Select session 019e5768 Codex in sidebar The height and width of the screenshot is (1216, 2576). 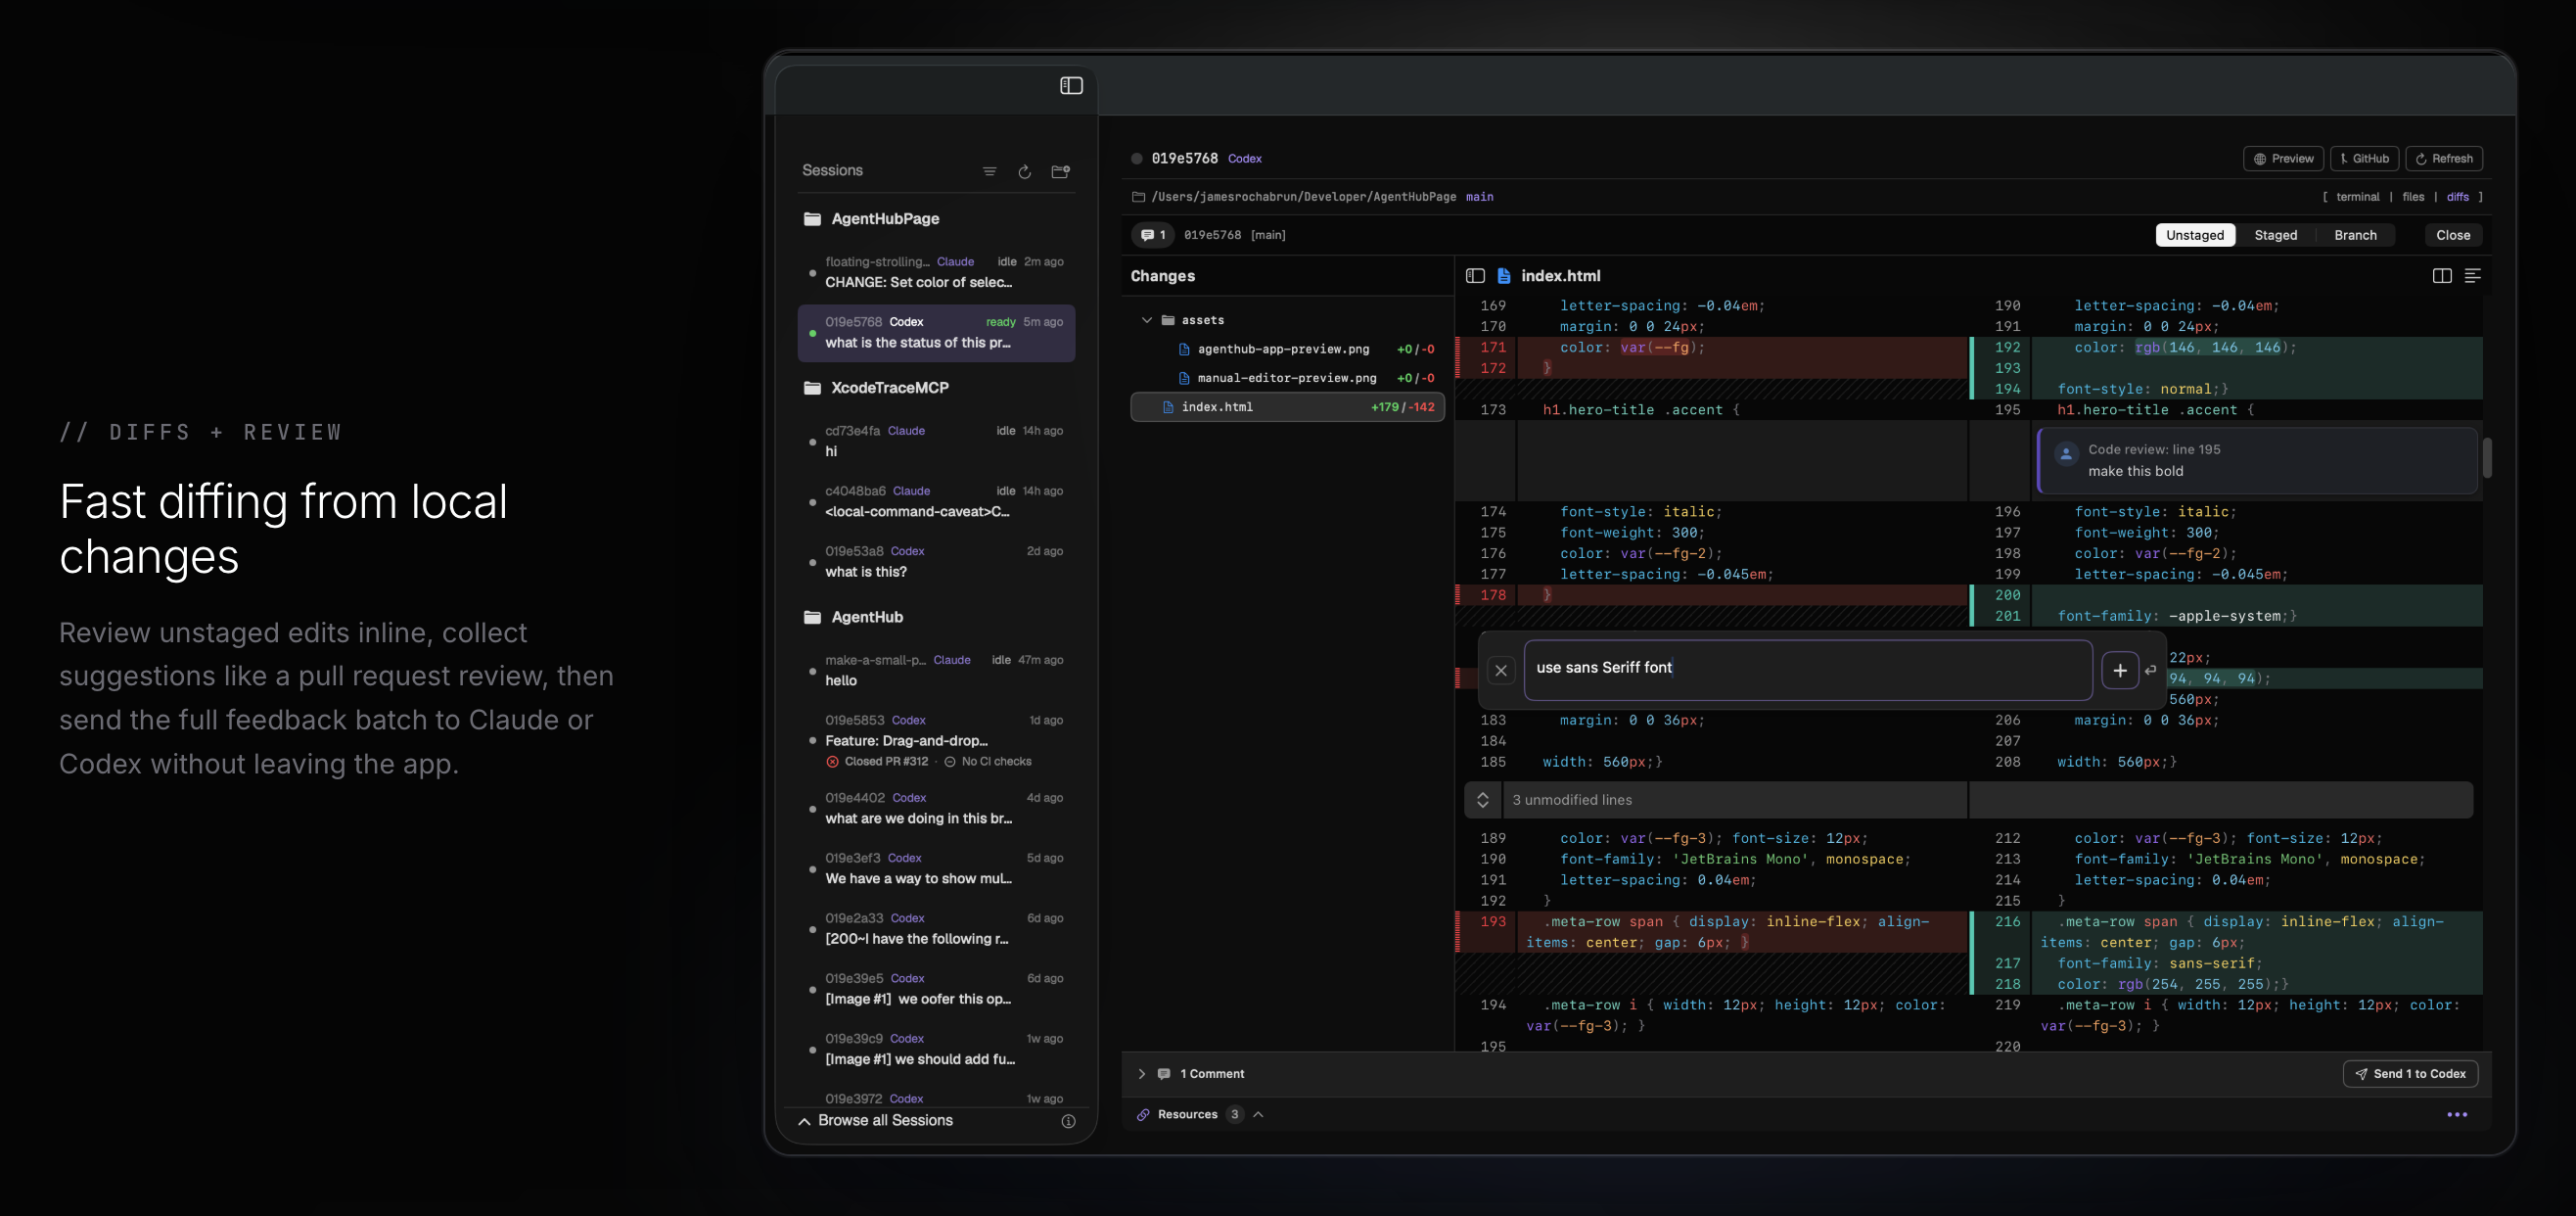[936, 332]
